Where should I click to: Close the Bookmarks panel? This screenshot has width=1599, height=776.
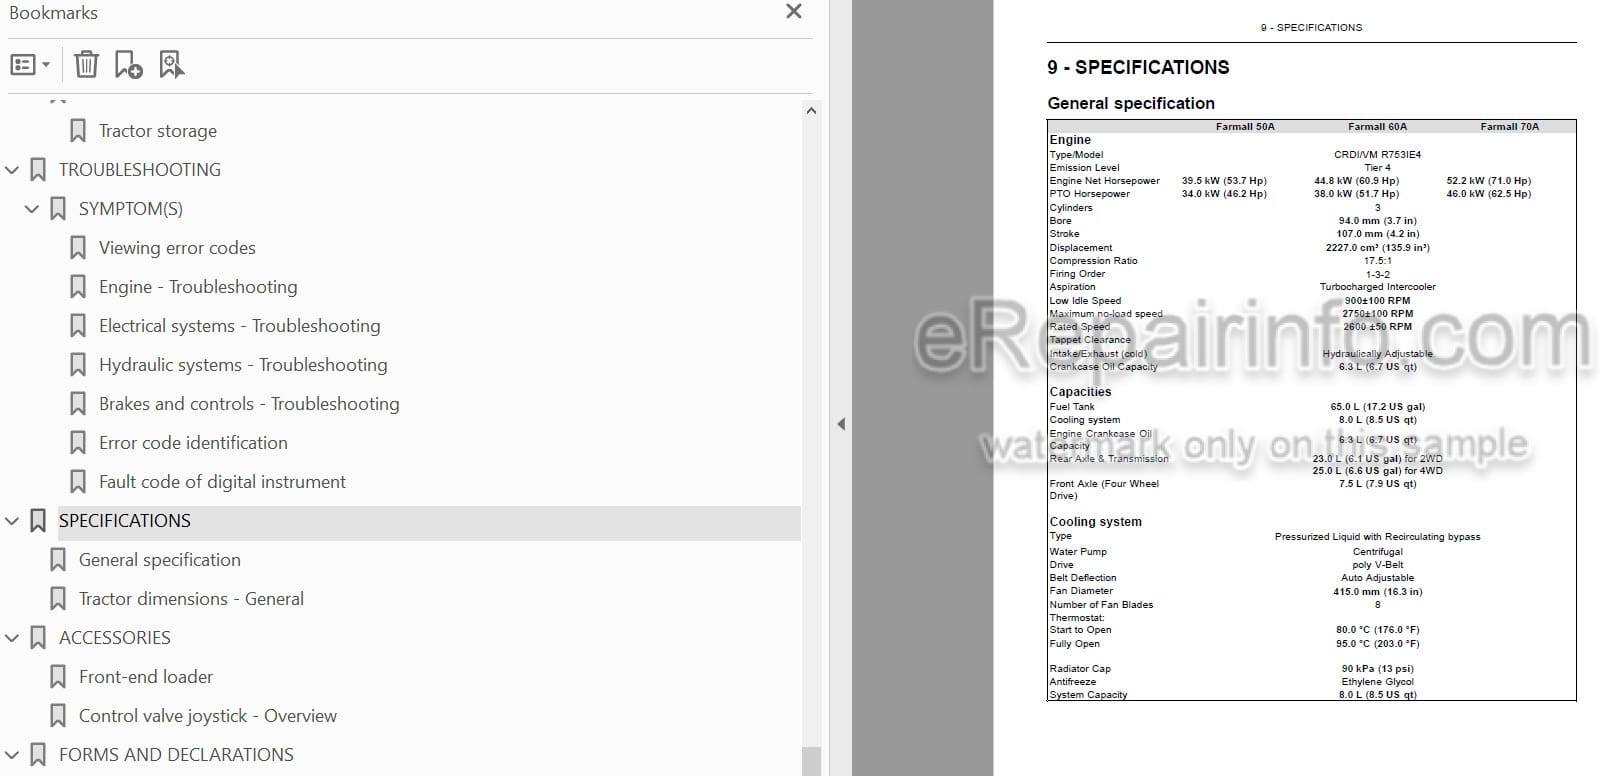pyautogui.click(x=794, y=12)
